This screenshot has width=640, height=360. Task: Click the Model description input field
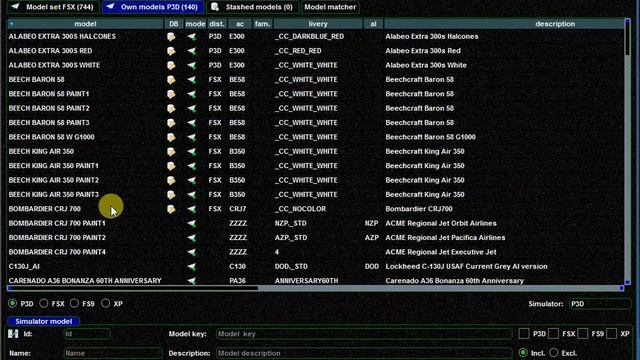click(364, 353)
